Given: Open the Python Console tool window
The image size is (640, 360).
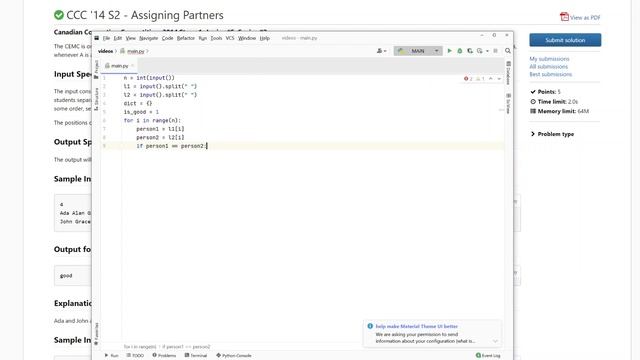Looking at the screenshot, I should pyautogui.click(x=234, y=356).
